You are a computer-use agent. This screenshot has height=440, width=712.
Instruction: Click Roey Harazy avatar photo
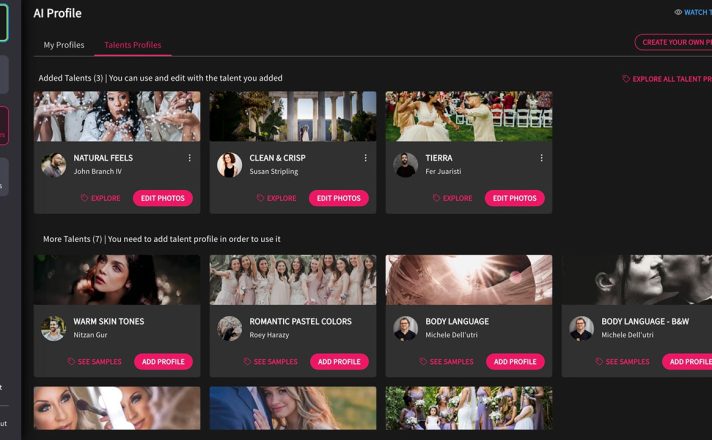229,328
